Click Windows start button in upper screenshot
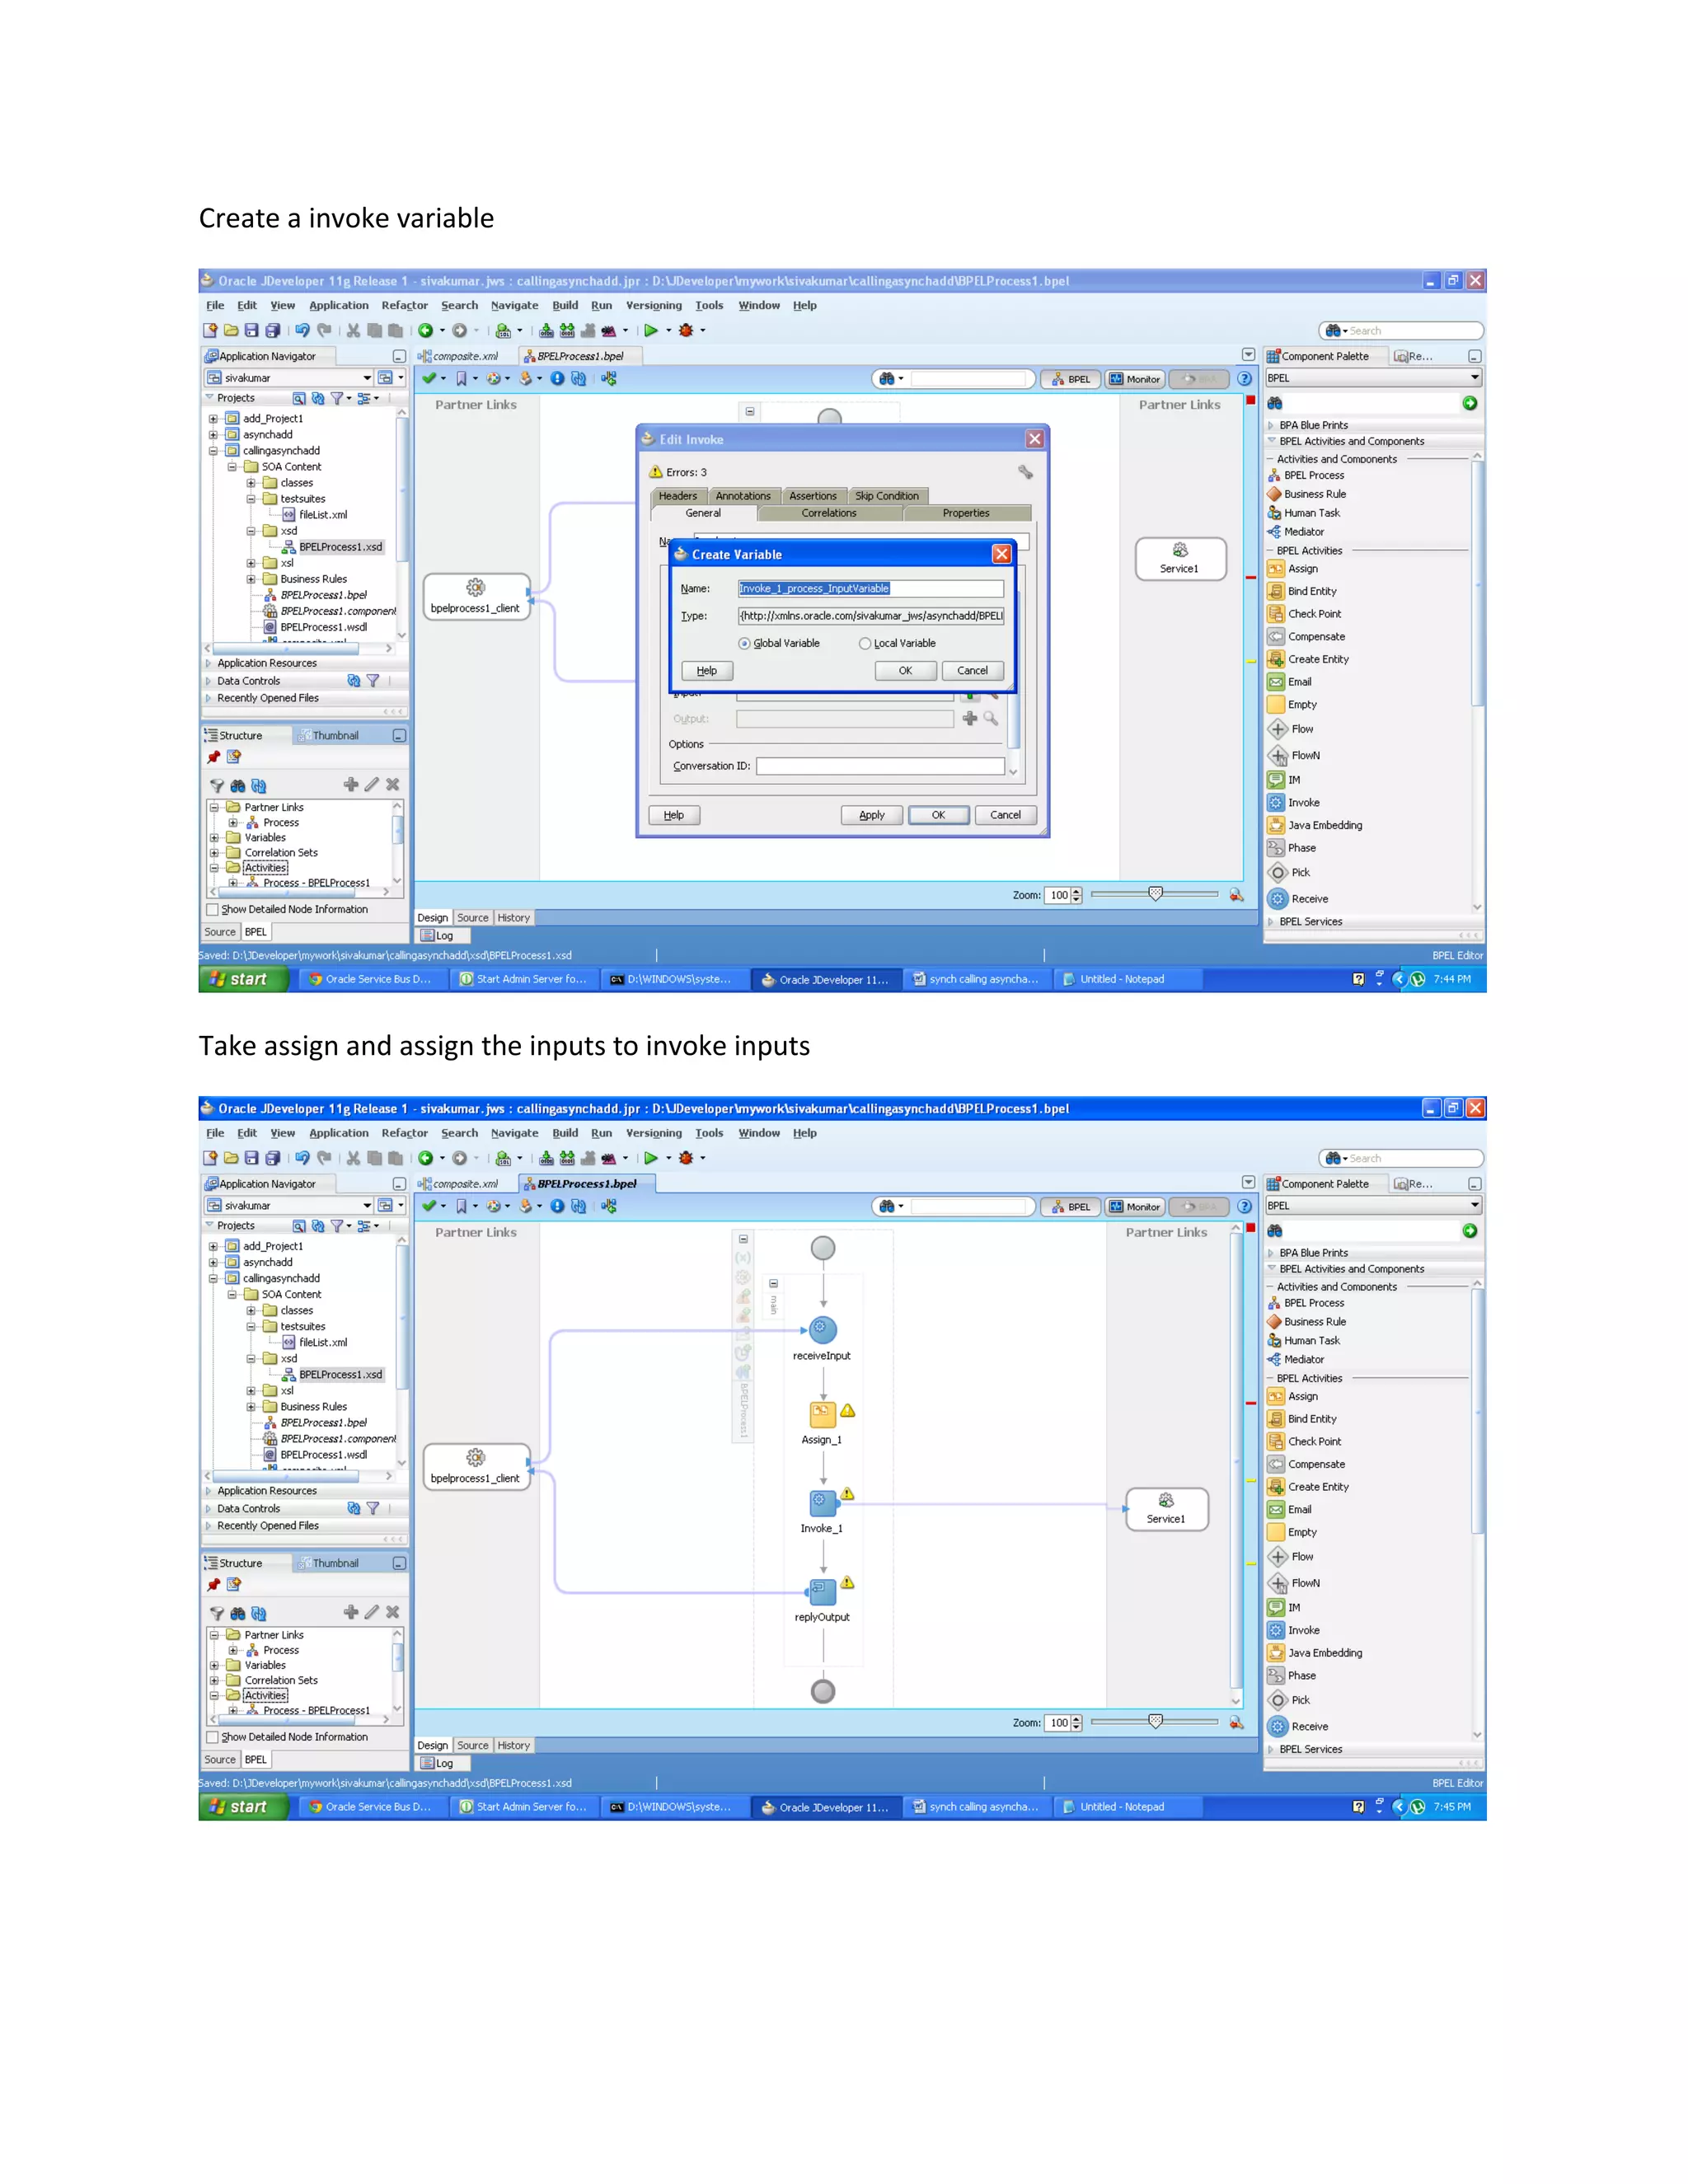The image size is (1688, 2184). (243, 979)
